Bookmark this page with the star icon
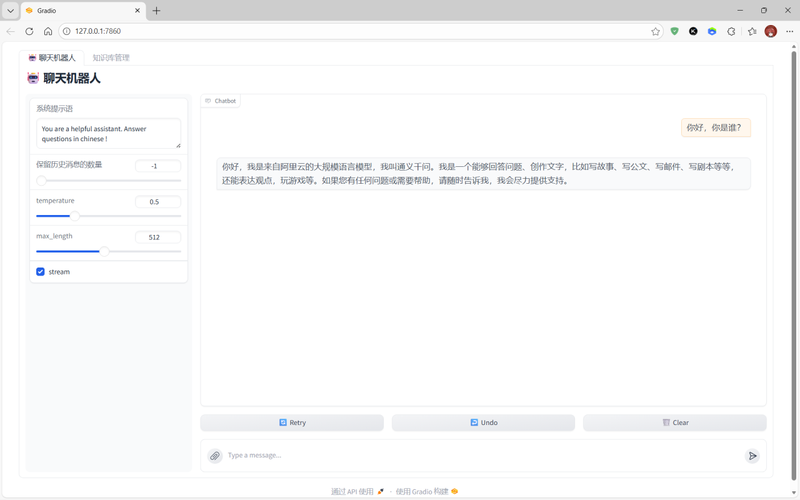Viewport: 800px width, 500px height. [x=655, y=32]
